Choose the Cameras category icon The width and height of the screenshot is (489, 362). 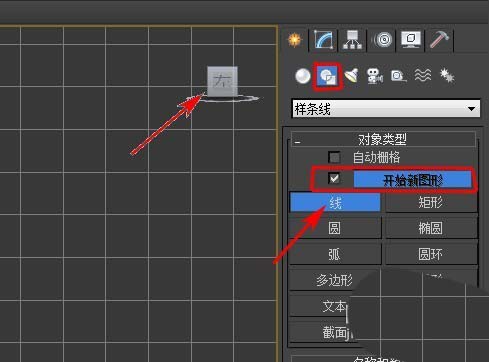[375, 76]
